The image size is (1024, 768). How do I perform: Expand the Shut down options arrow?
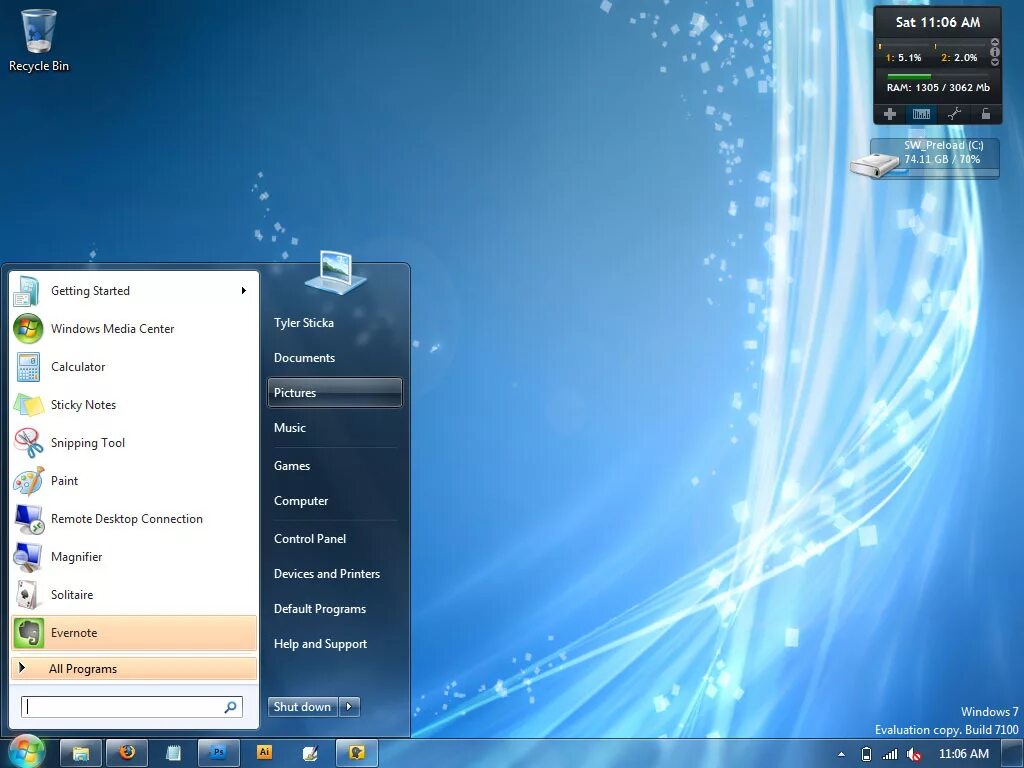coord(349,707)
